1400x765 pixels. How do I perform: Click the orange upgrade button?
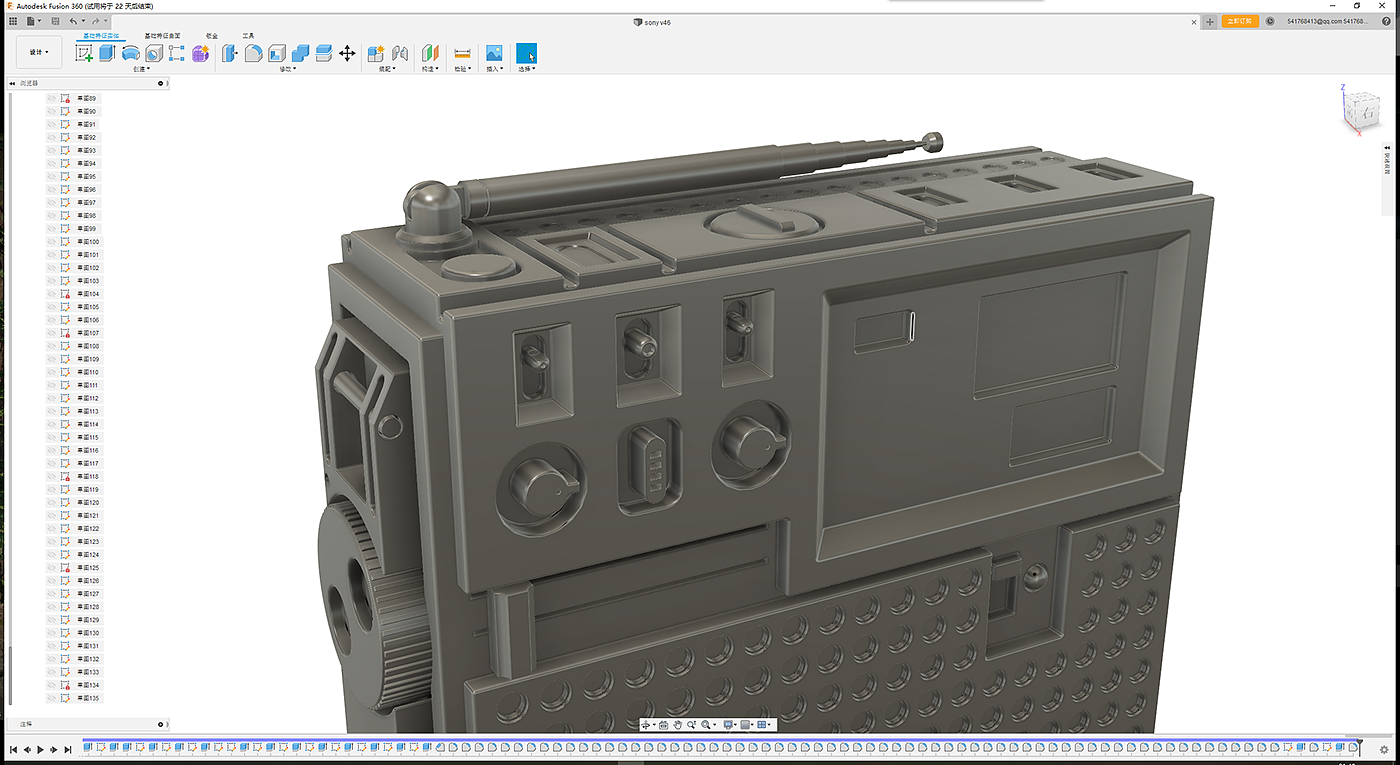[1240, 21]
